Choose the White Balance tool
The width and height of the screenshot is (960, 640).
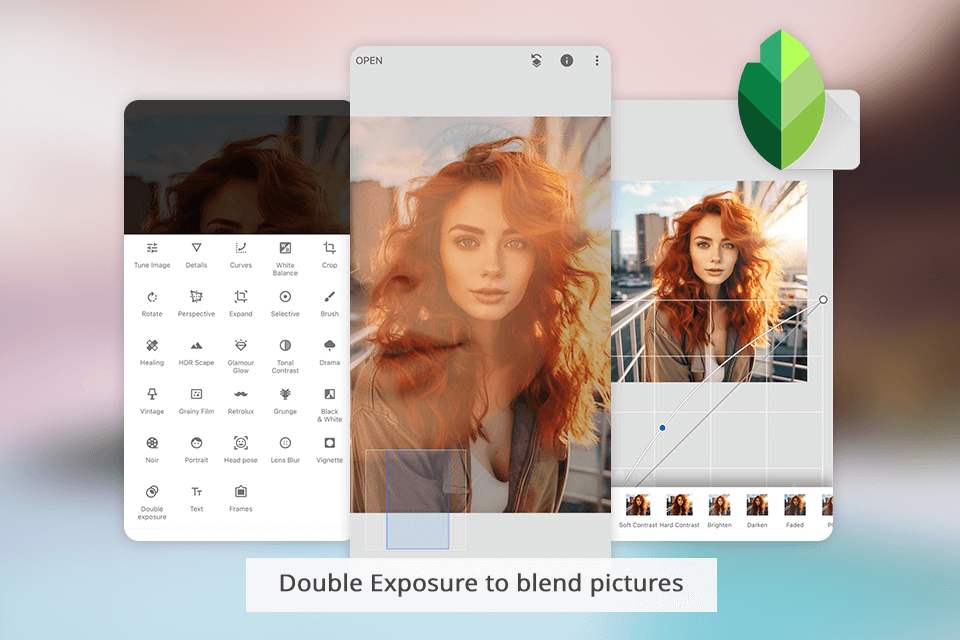click(285, 259)
